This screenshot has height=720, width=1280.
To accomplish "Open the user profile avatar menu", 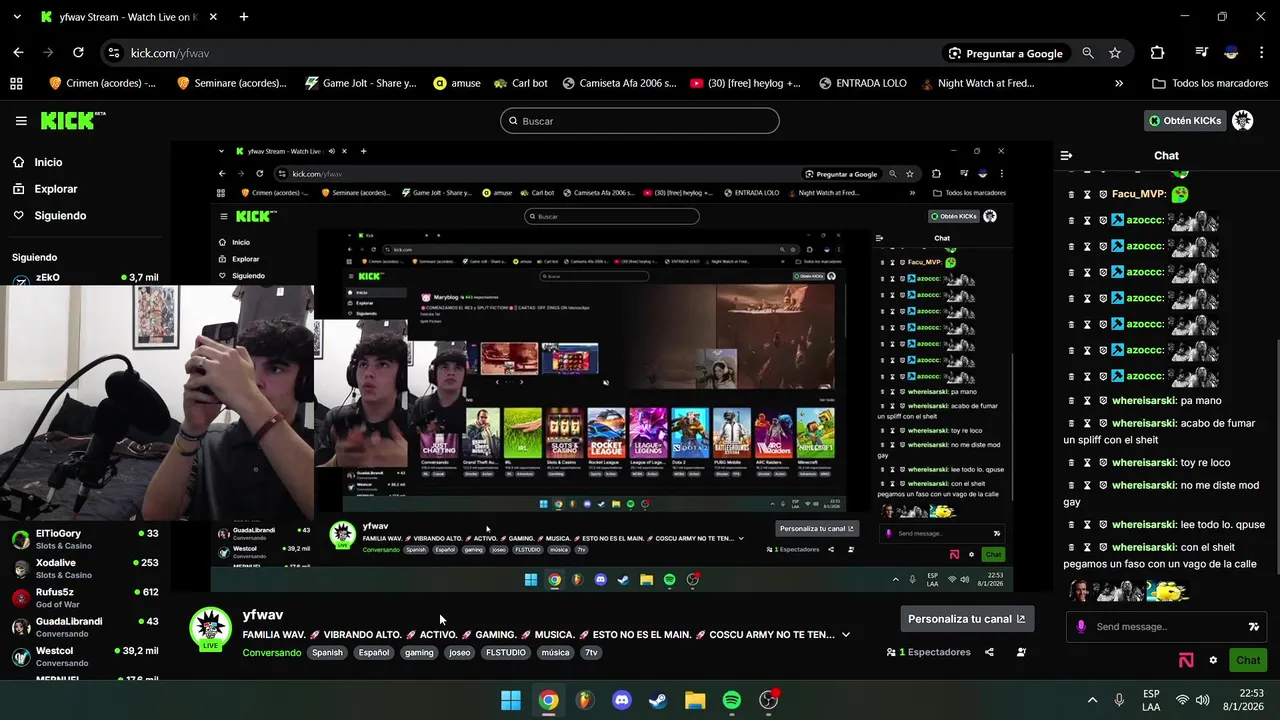I will (1242, 121).
